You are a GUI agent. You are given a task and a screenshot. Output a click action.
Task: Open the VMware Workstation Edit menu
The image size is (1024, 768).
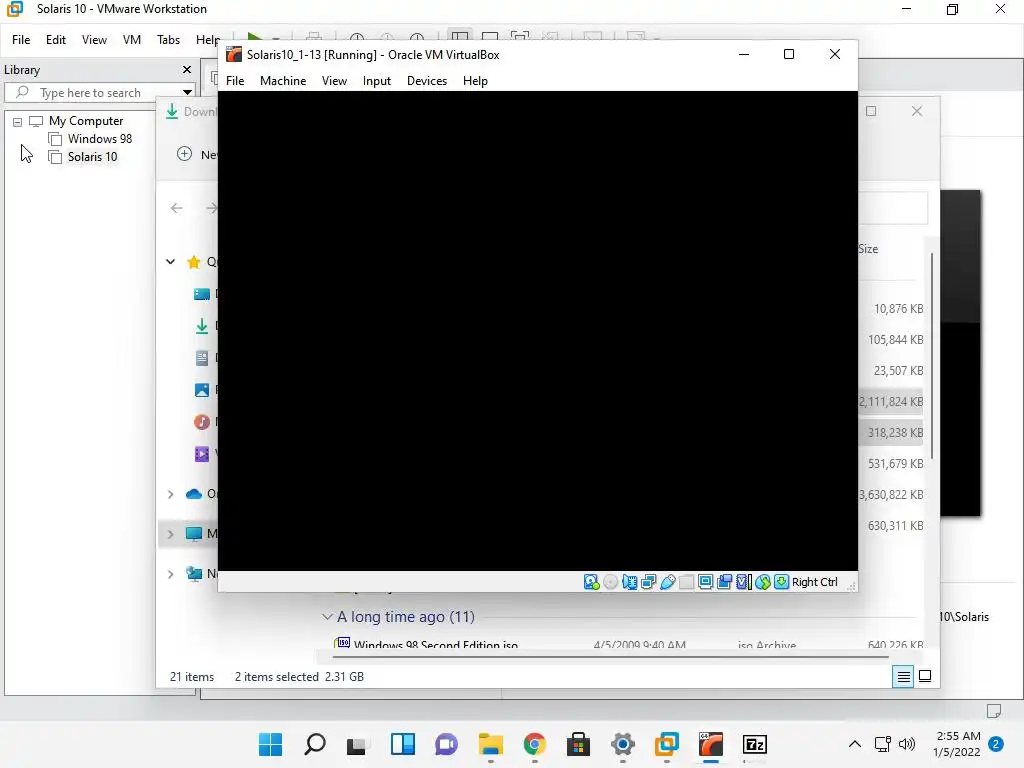point(56,40)
